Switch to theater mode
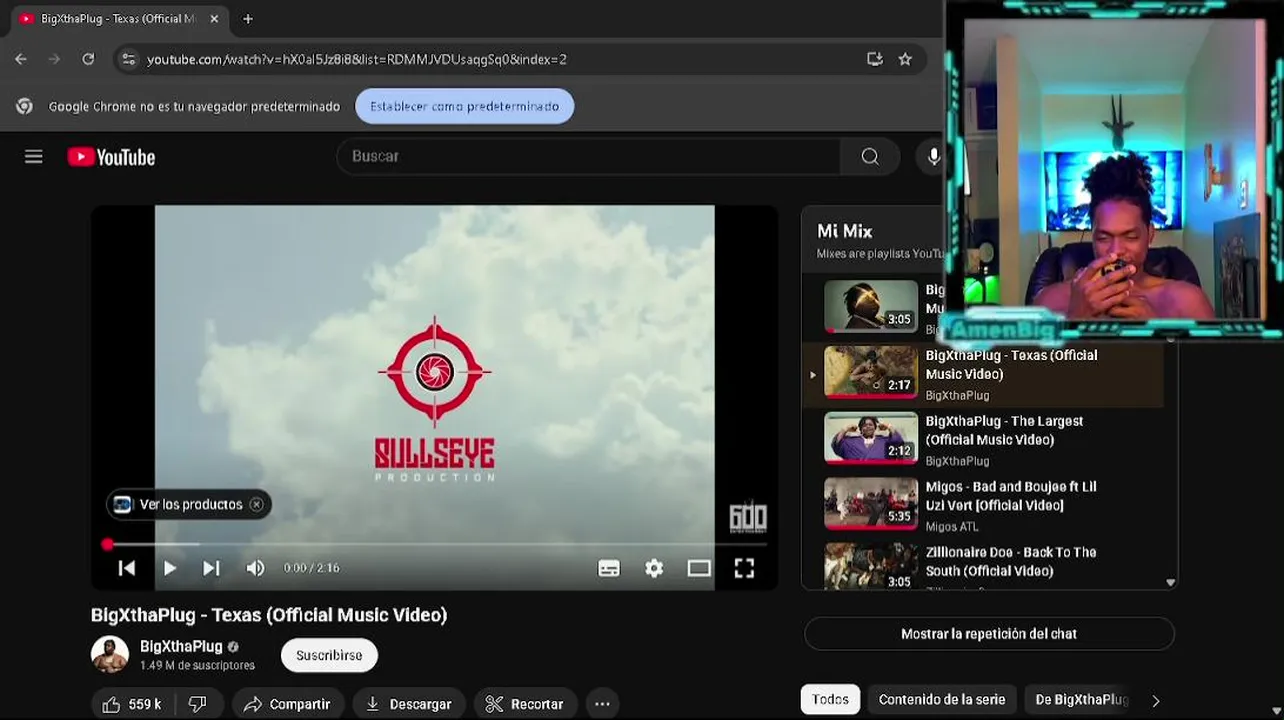 click(699, 568)
